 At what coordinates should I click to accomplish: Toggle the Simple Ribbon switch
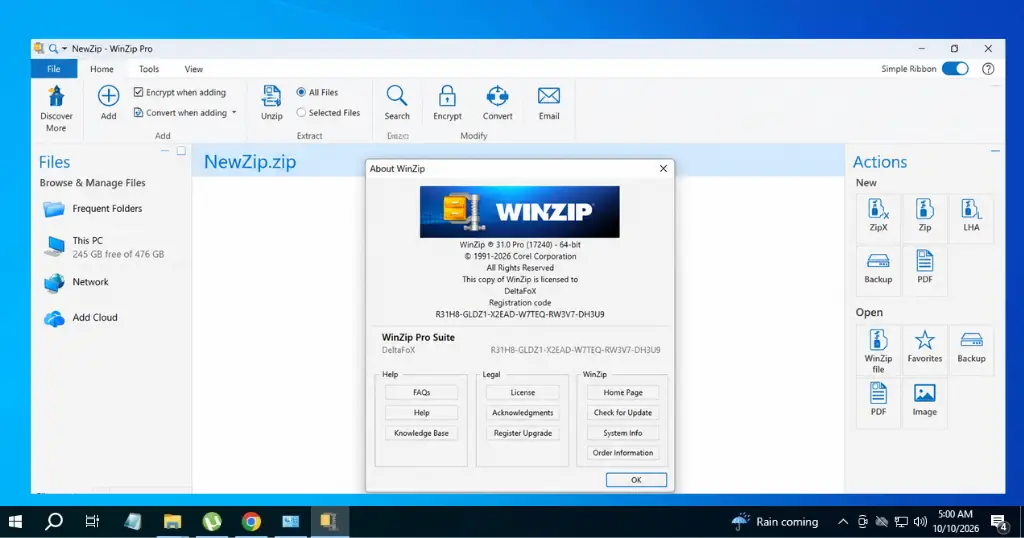click(955, 69)
